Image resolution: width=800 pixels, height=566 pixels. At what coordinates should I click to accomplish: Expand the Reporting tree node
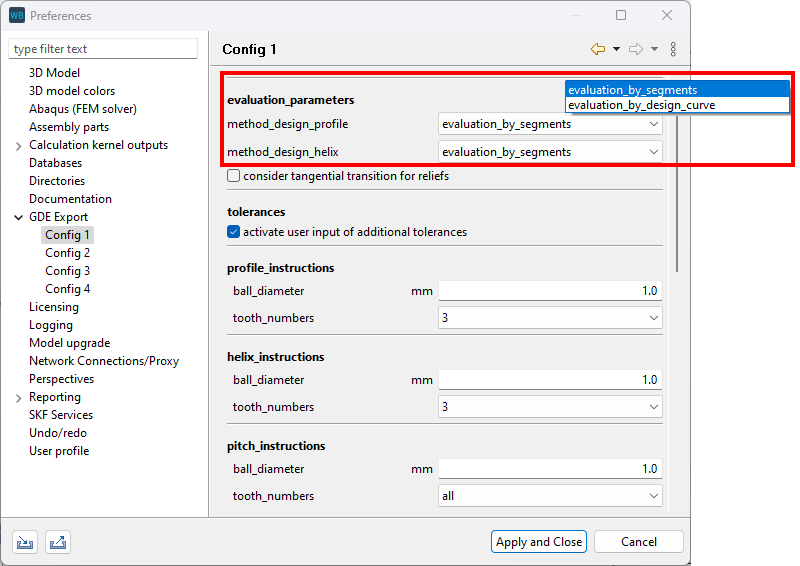[19, 398]
